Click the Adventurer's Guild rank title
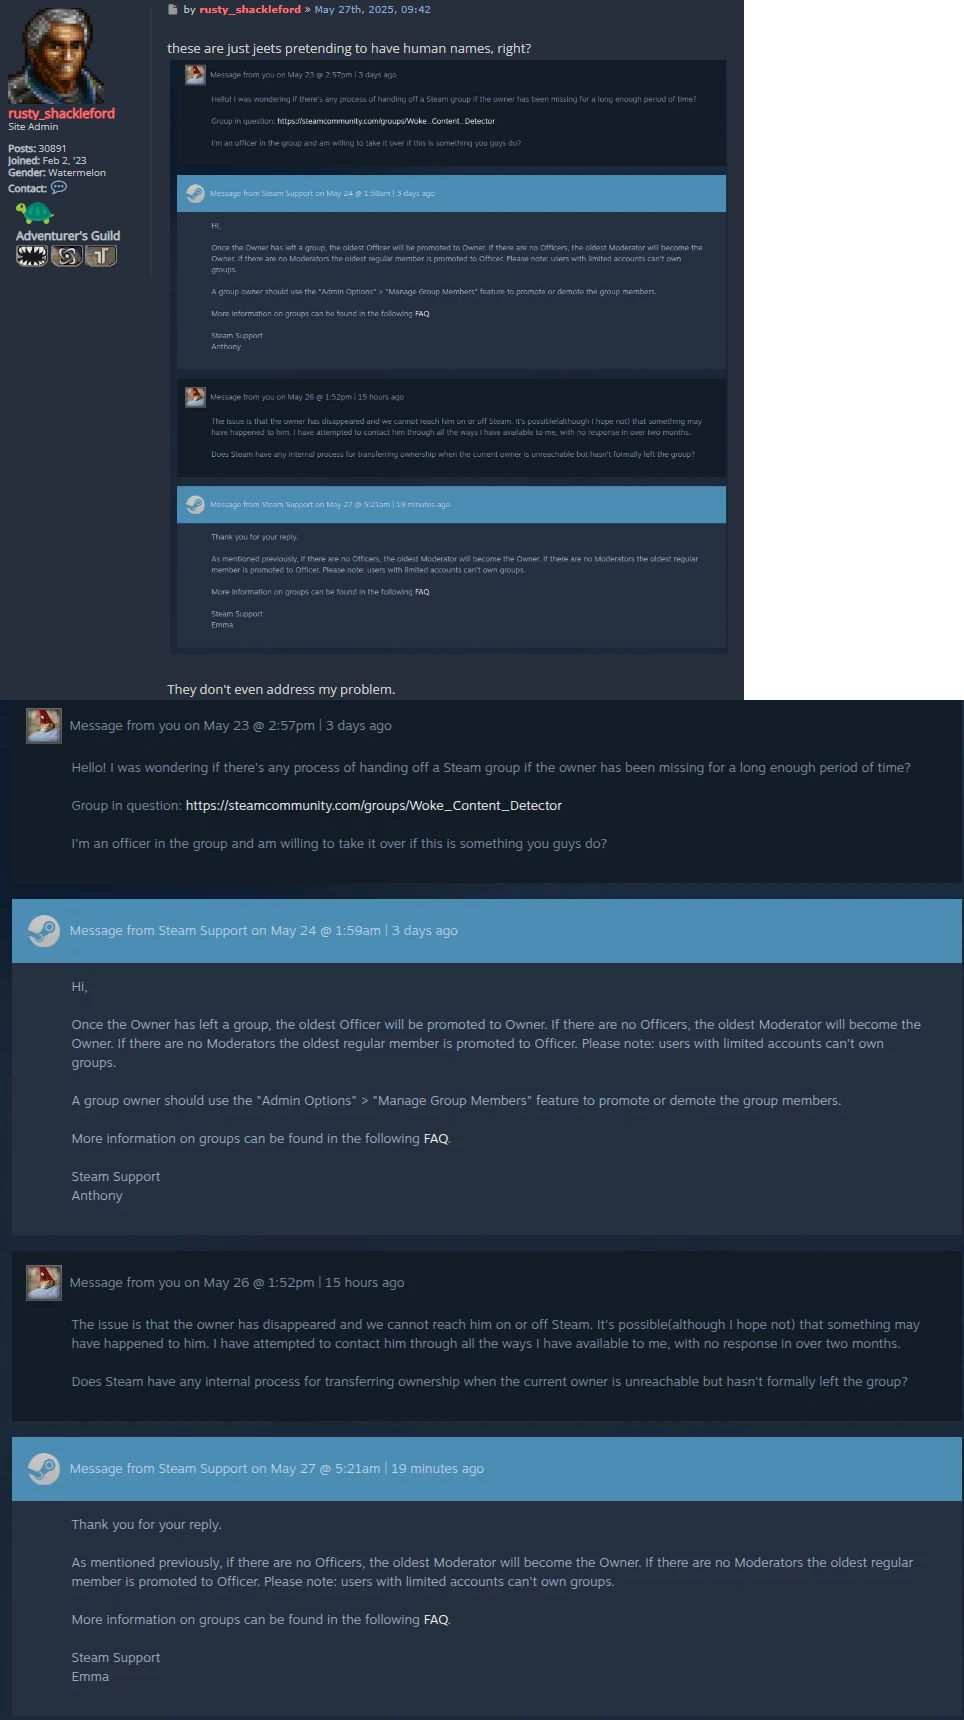This screenshot has height=1720, width=964. coord(68,236)
